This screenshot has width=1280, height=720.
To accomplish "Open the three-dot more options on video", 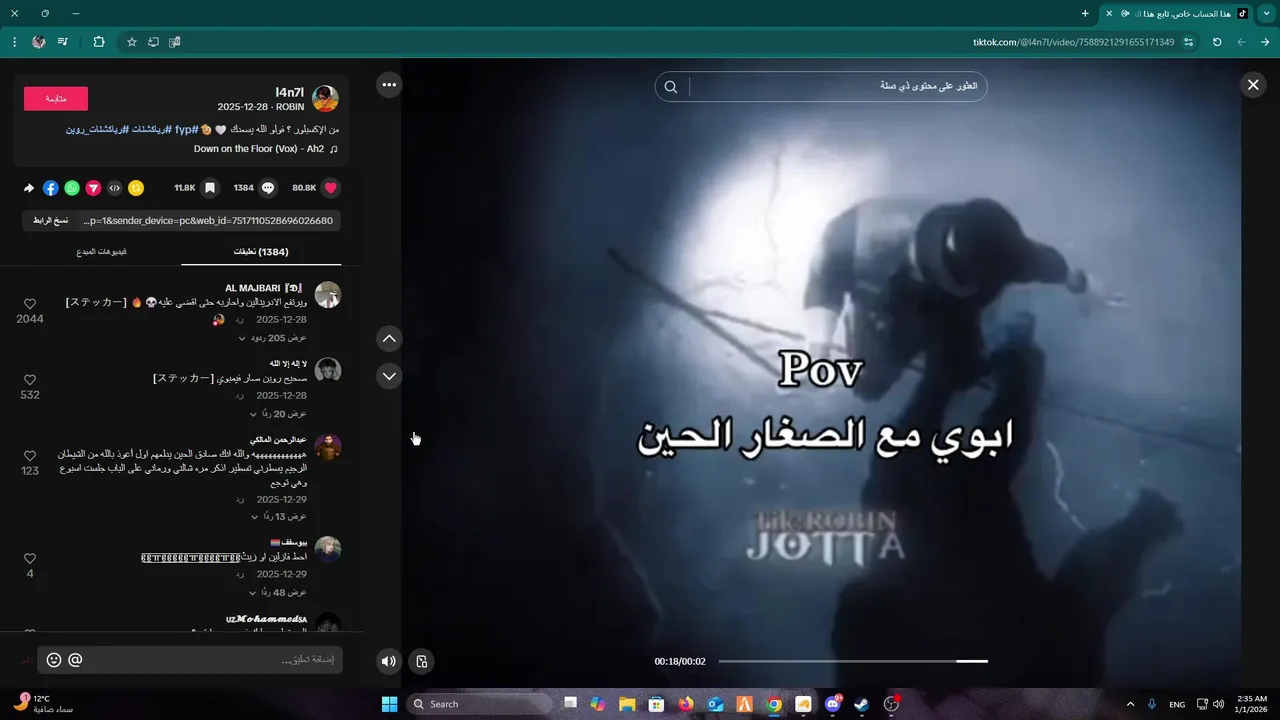I will click(x=390, y=85).
